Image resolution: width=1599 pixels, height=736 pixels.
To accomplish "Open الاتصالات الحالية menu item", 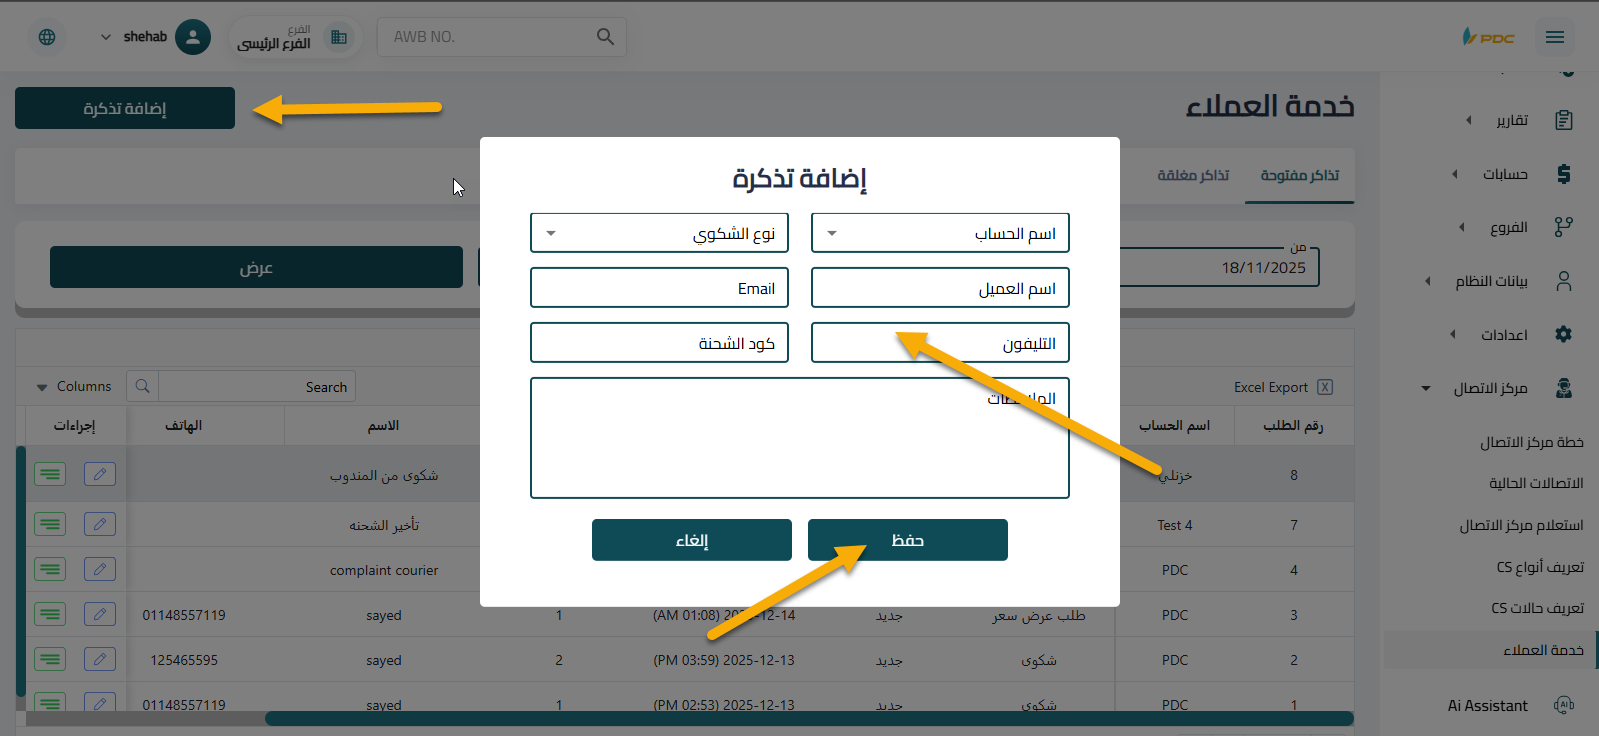I will point(1536,483).
